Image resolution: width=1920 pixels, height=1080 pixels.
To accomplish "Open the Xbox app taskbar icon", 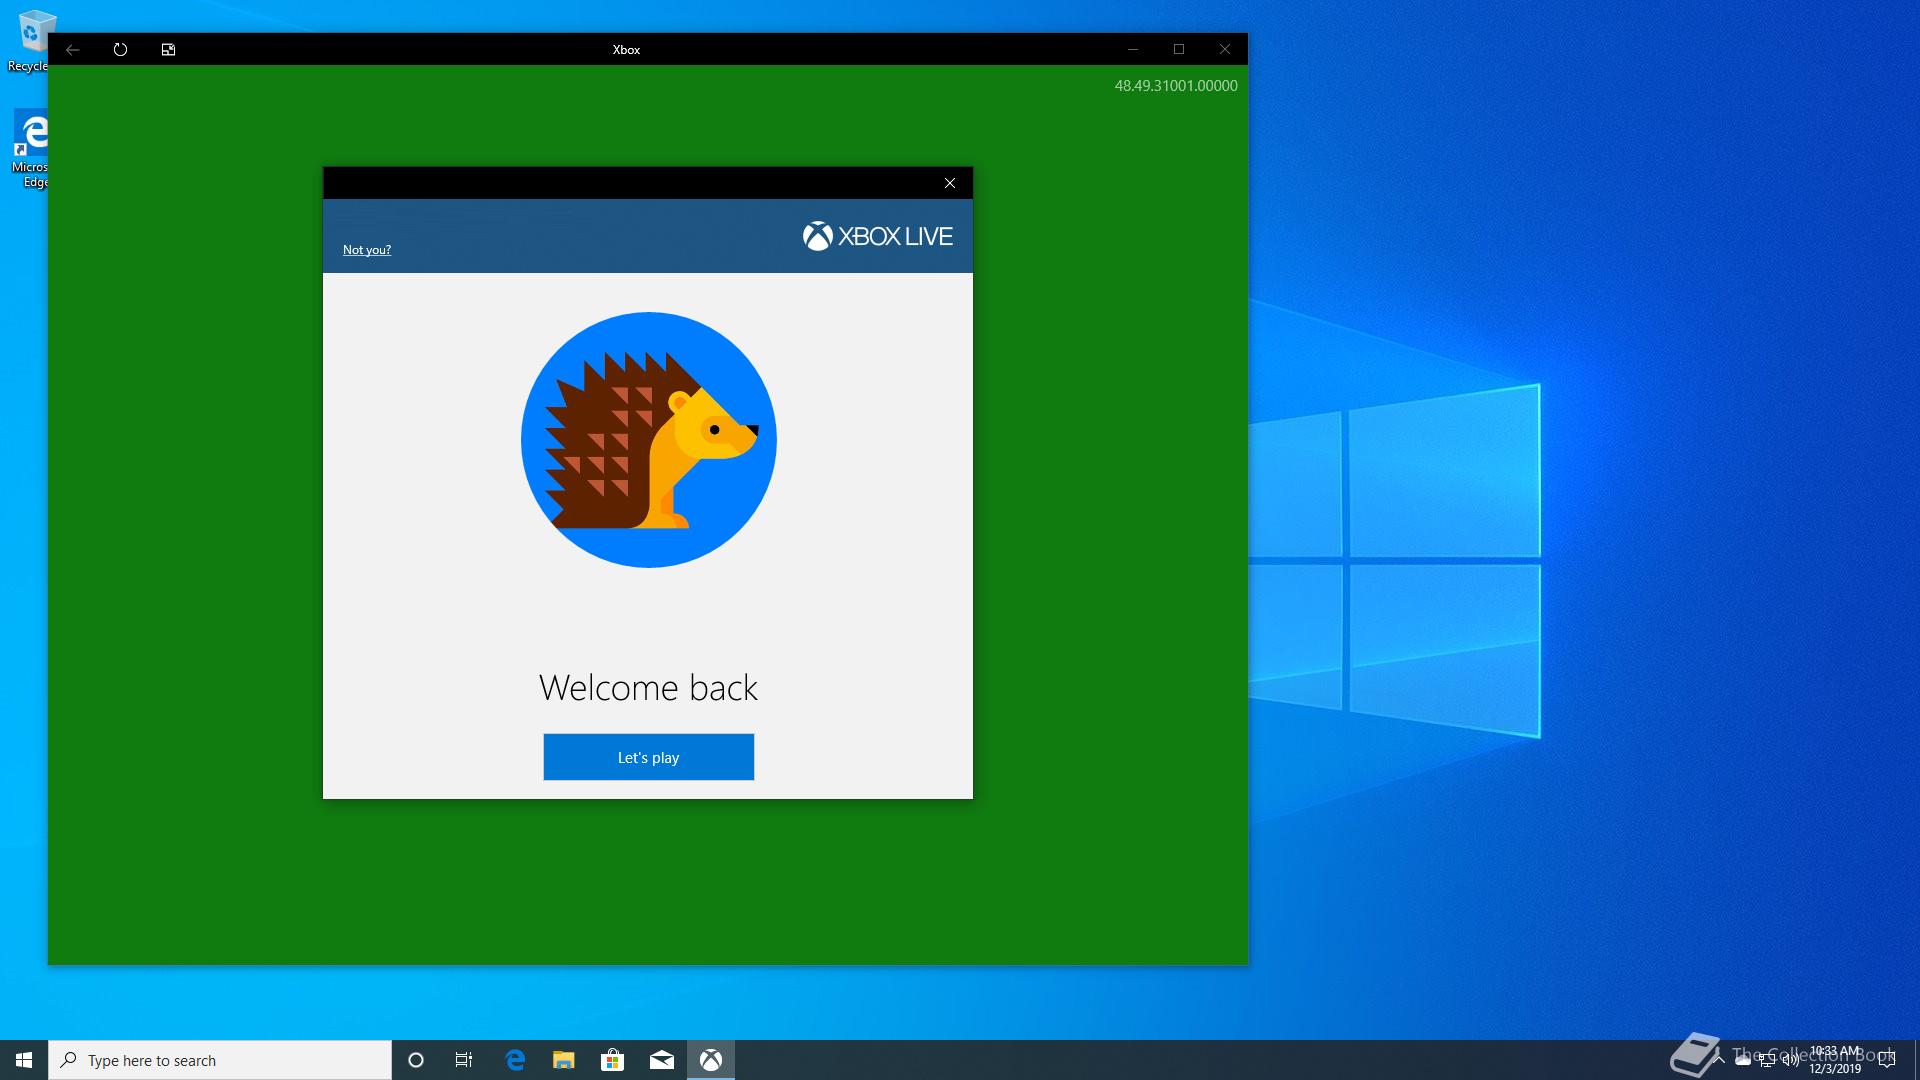I will point(710,1060).
